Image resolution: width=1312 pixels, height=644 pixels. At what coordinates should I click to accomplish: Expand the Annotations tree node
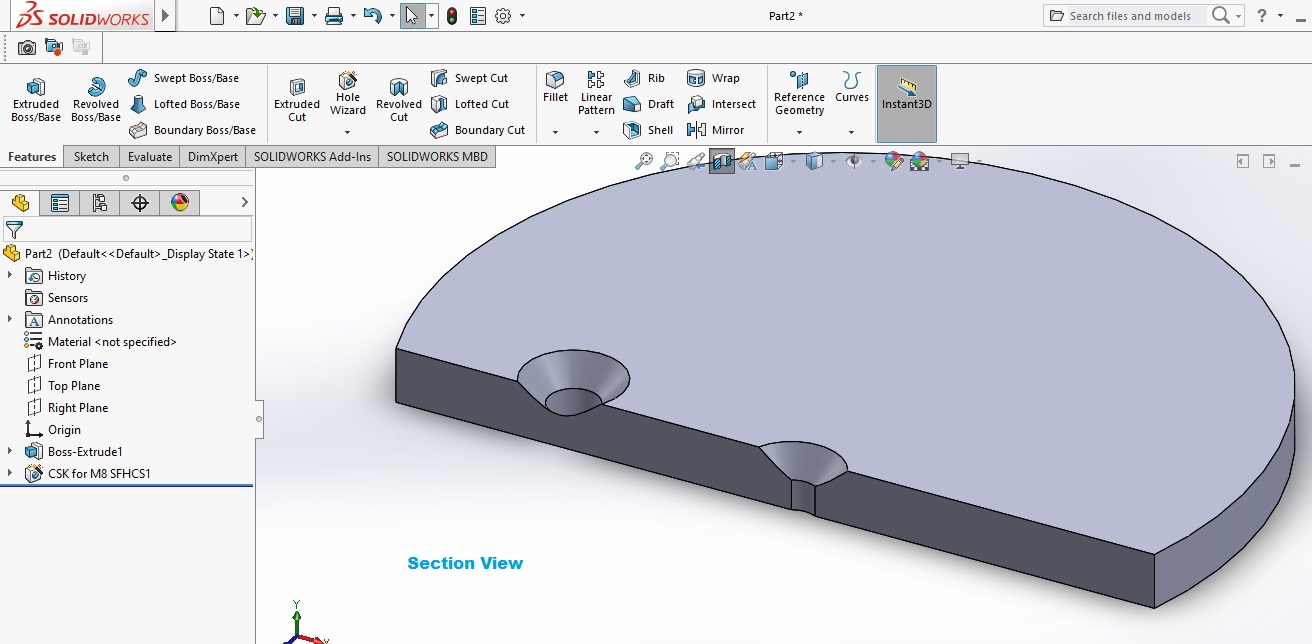(x=10, y=319)
